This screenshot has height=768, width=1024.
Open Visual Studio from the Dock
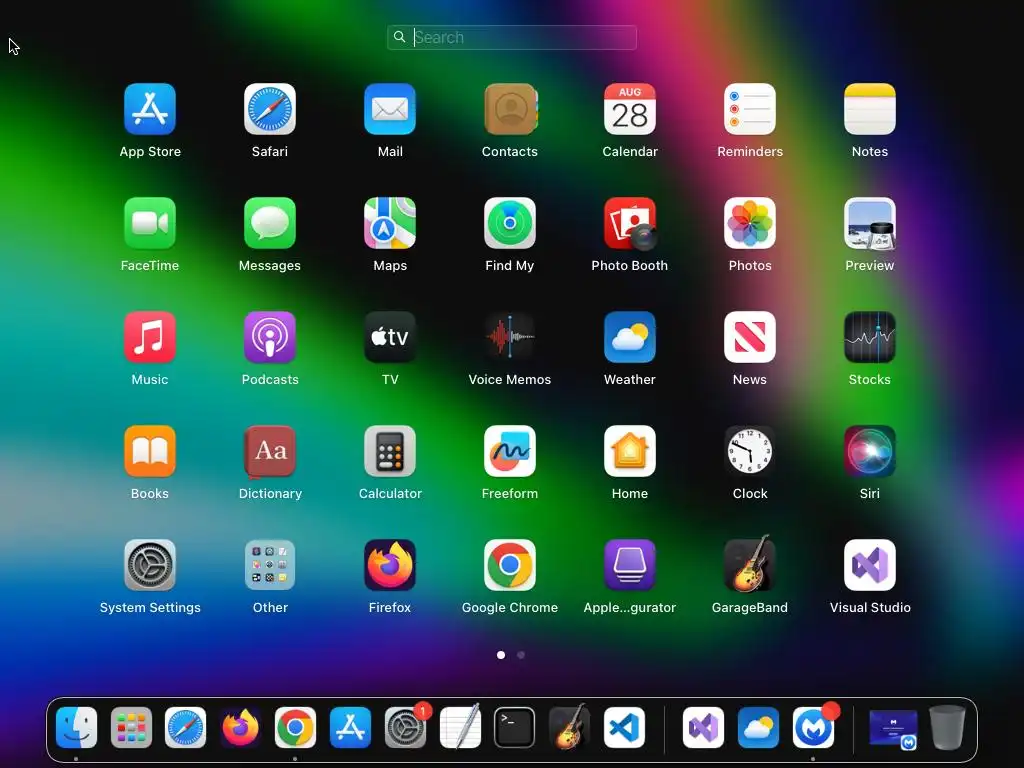[703, 728]
